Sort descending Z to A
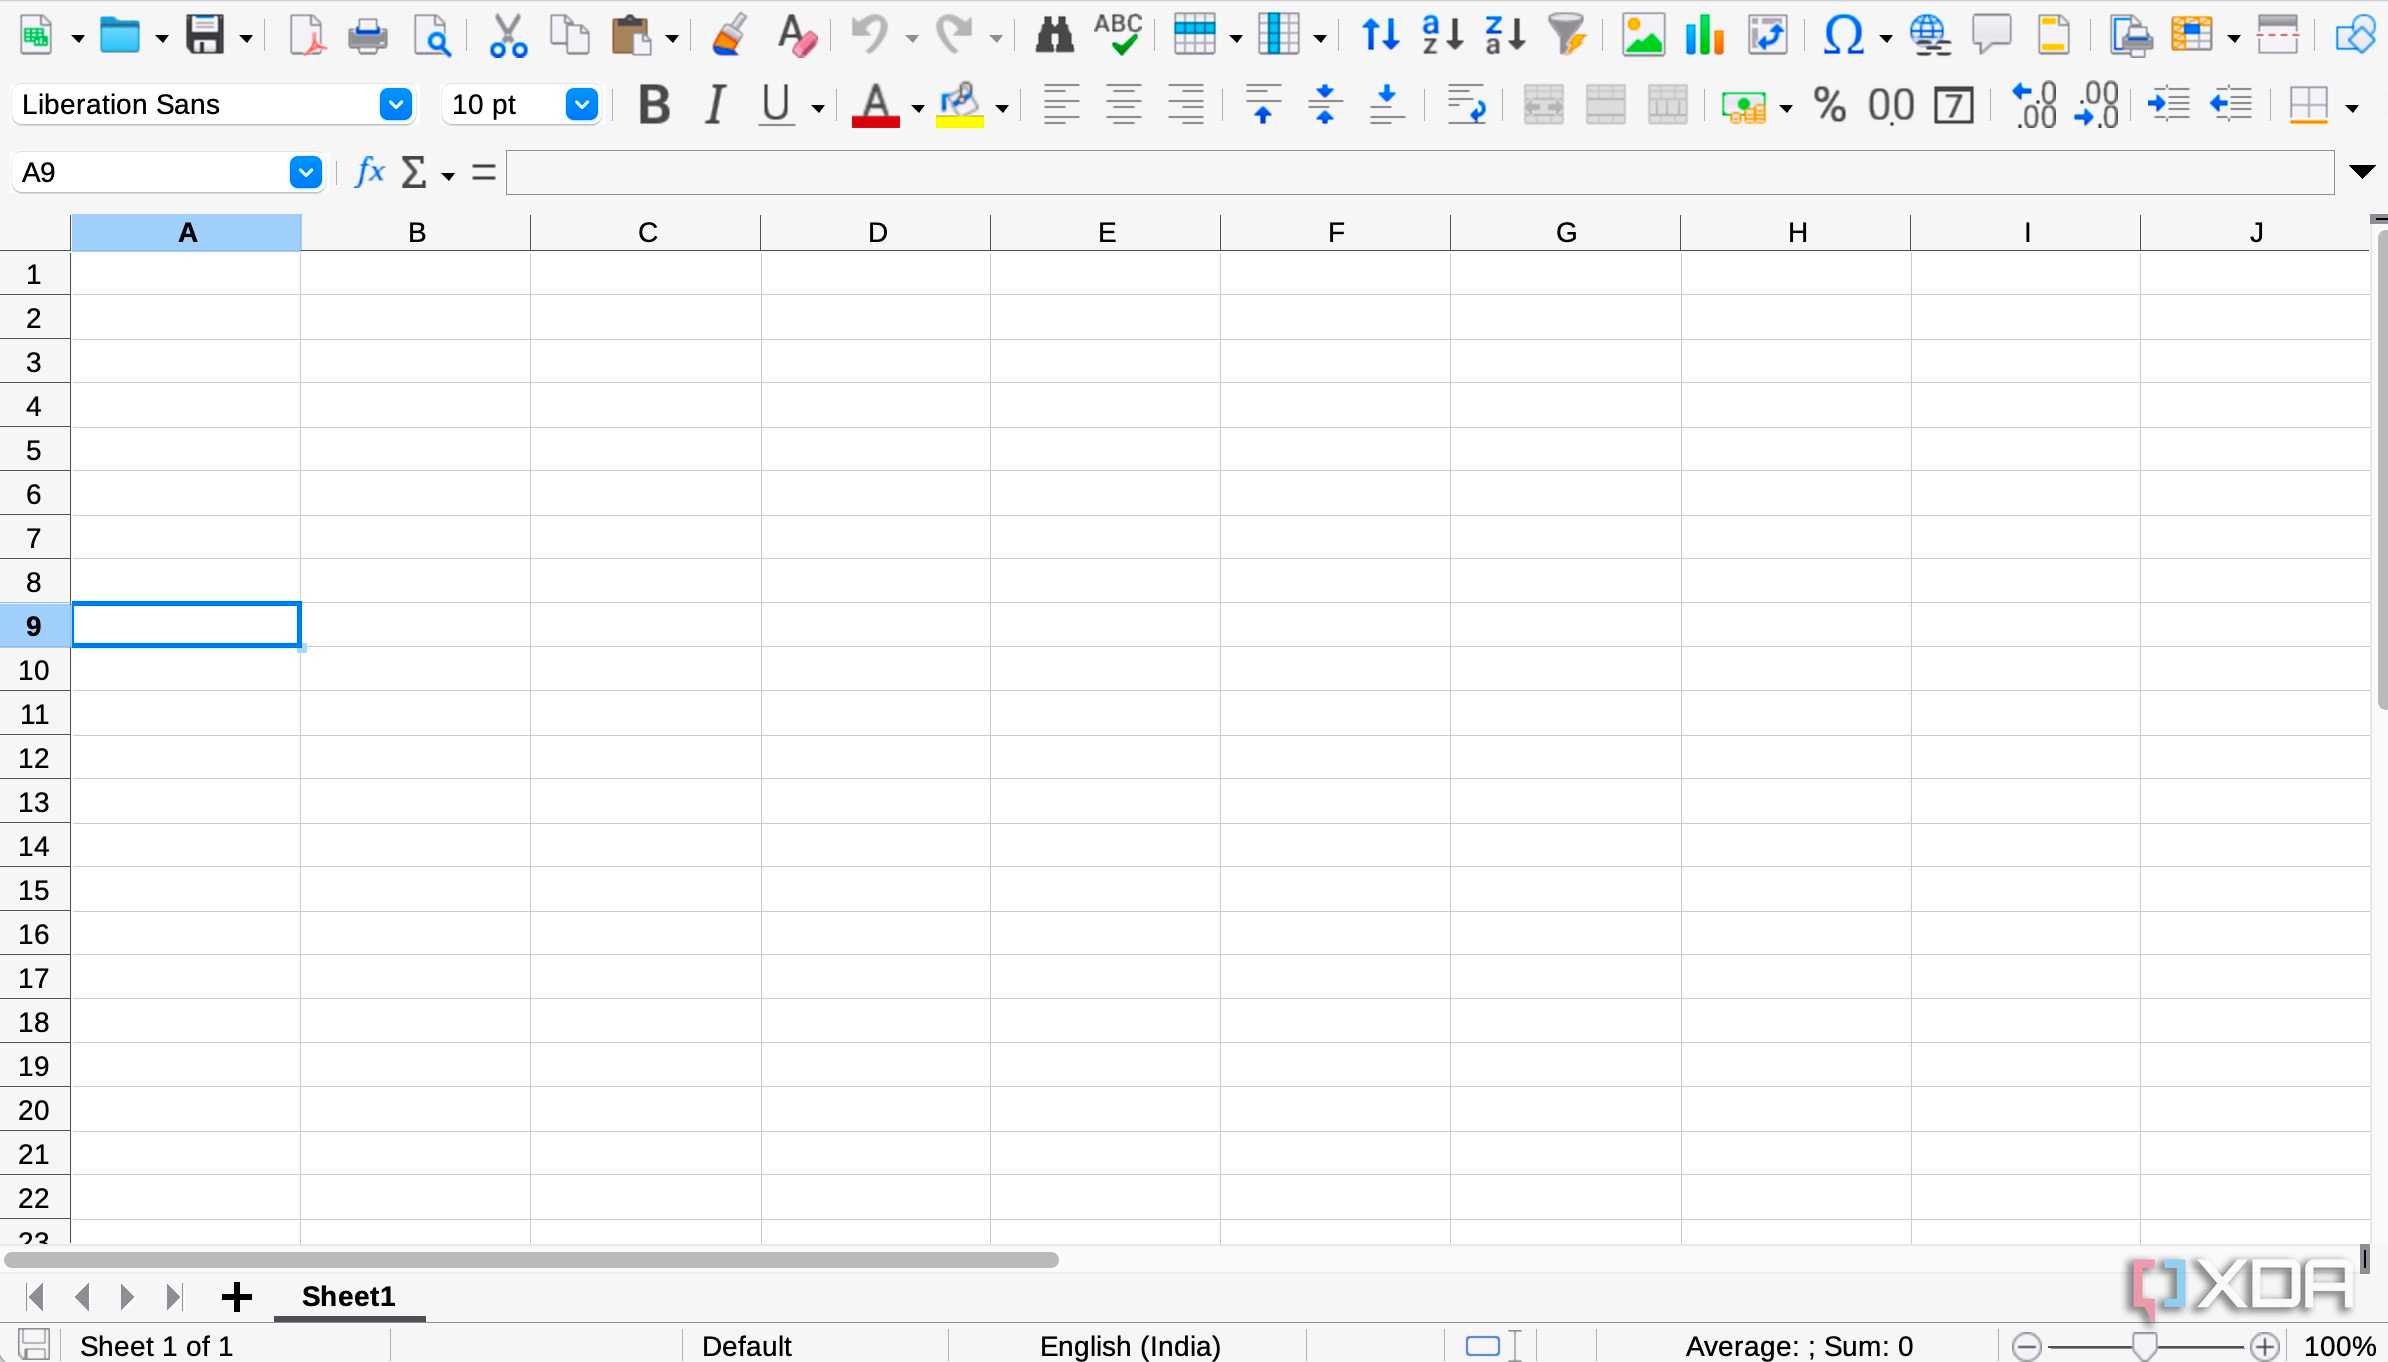 click(1505, 37)
